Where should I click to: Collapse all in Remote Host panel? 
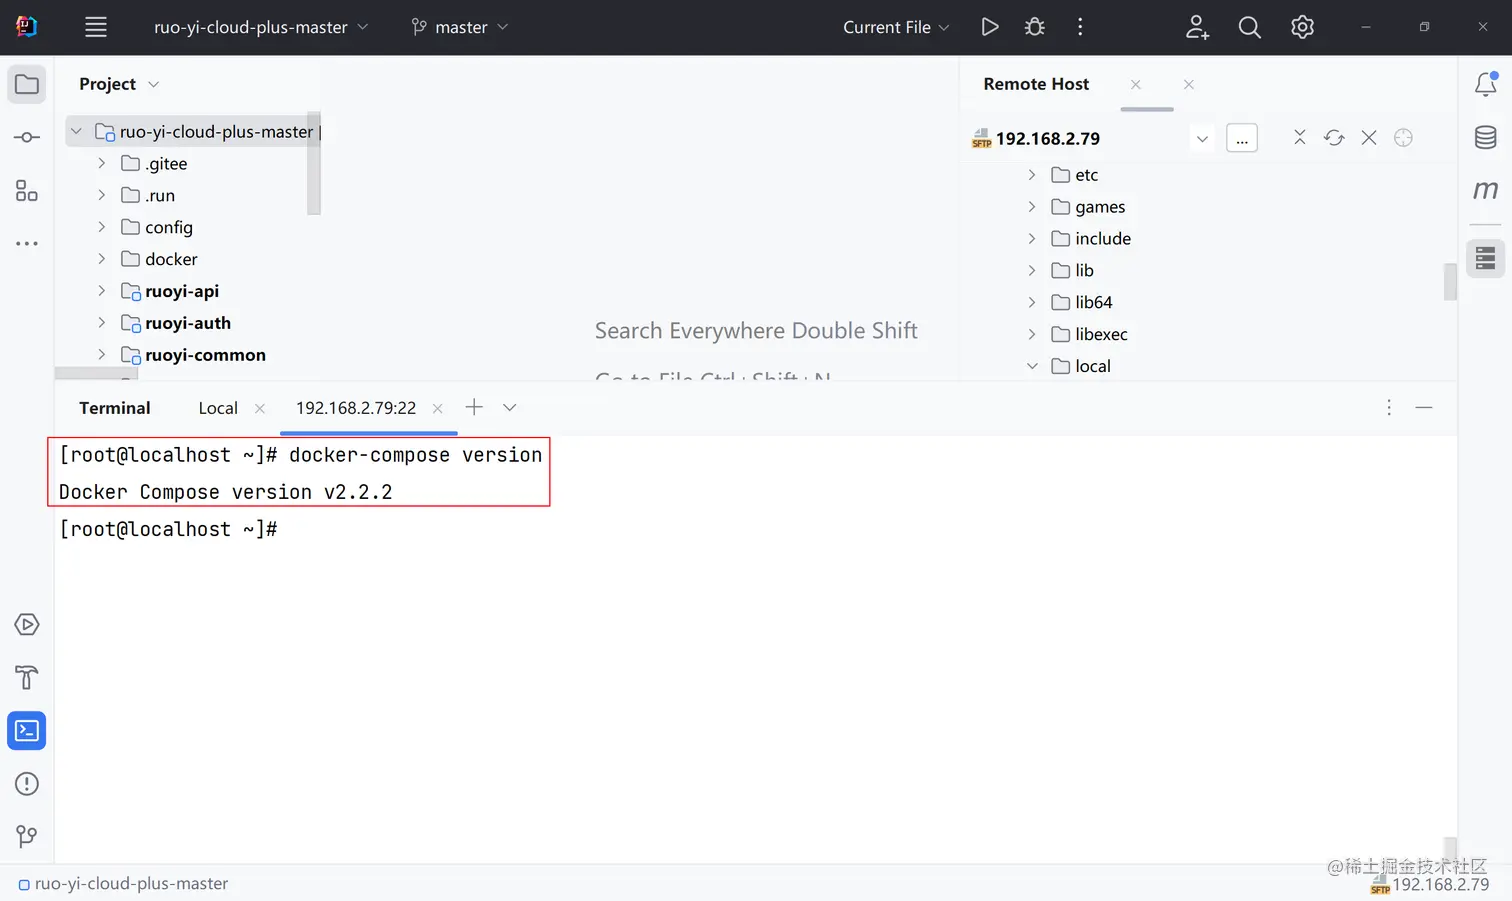pyautogui.click(x=1299, y=137)
